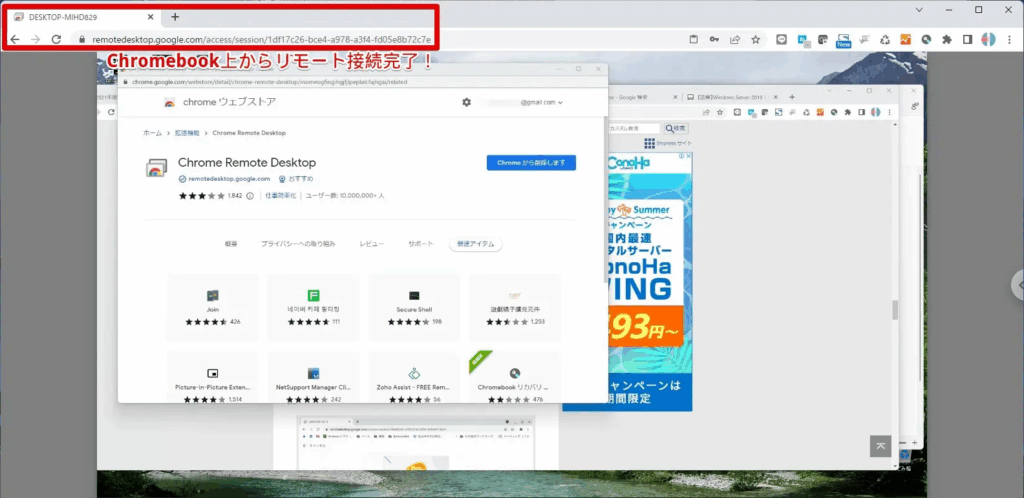Expand the session side panel arrow
The height and width of the screenshot is (498, 1024).
[1018, 283]
